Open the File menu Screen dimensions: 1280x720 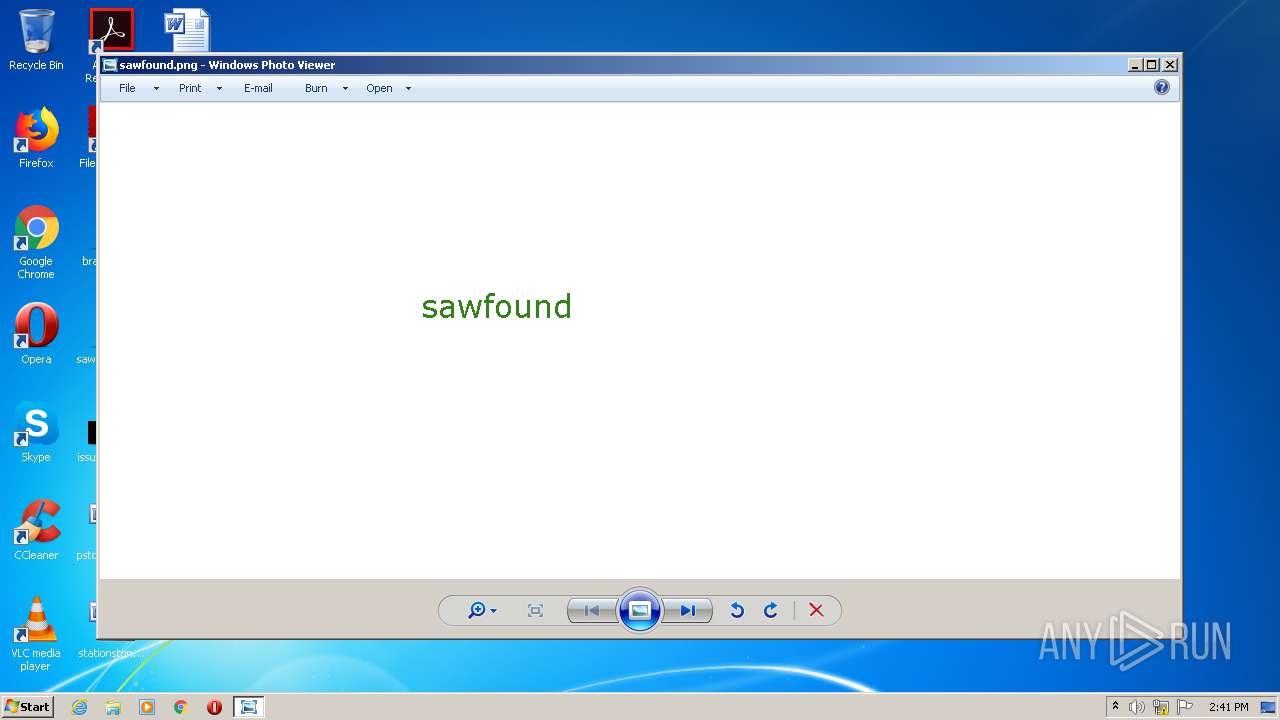click(x=127, y=88)
